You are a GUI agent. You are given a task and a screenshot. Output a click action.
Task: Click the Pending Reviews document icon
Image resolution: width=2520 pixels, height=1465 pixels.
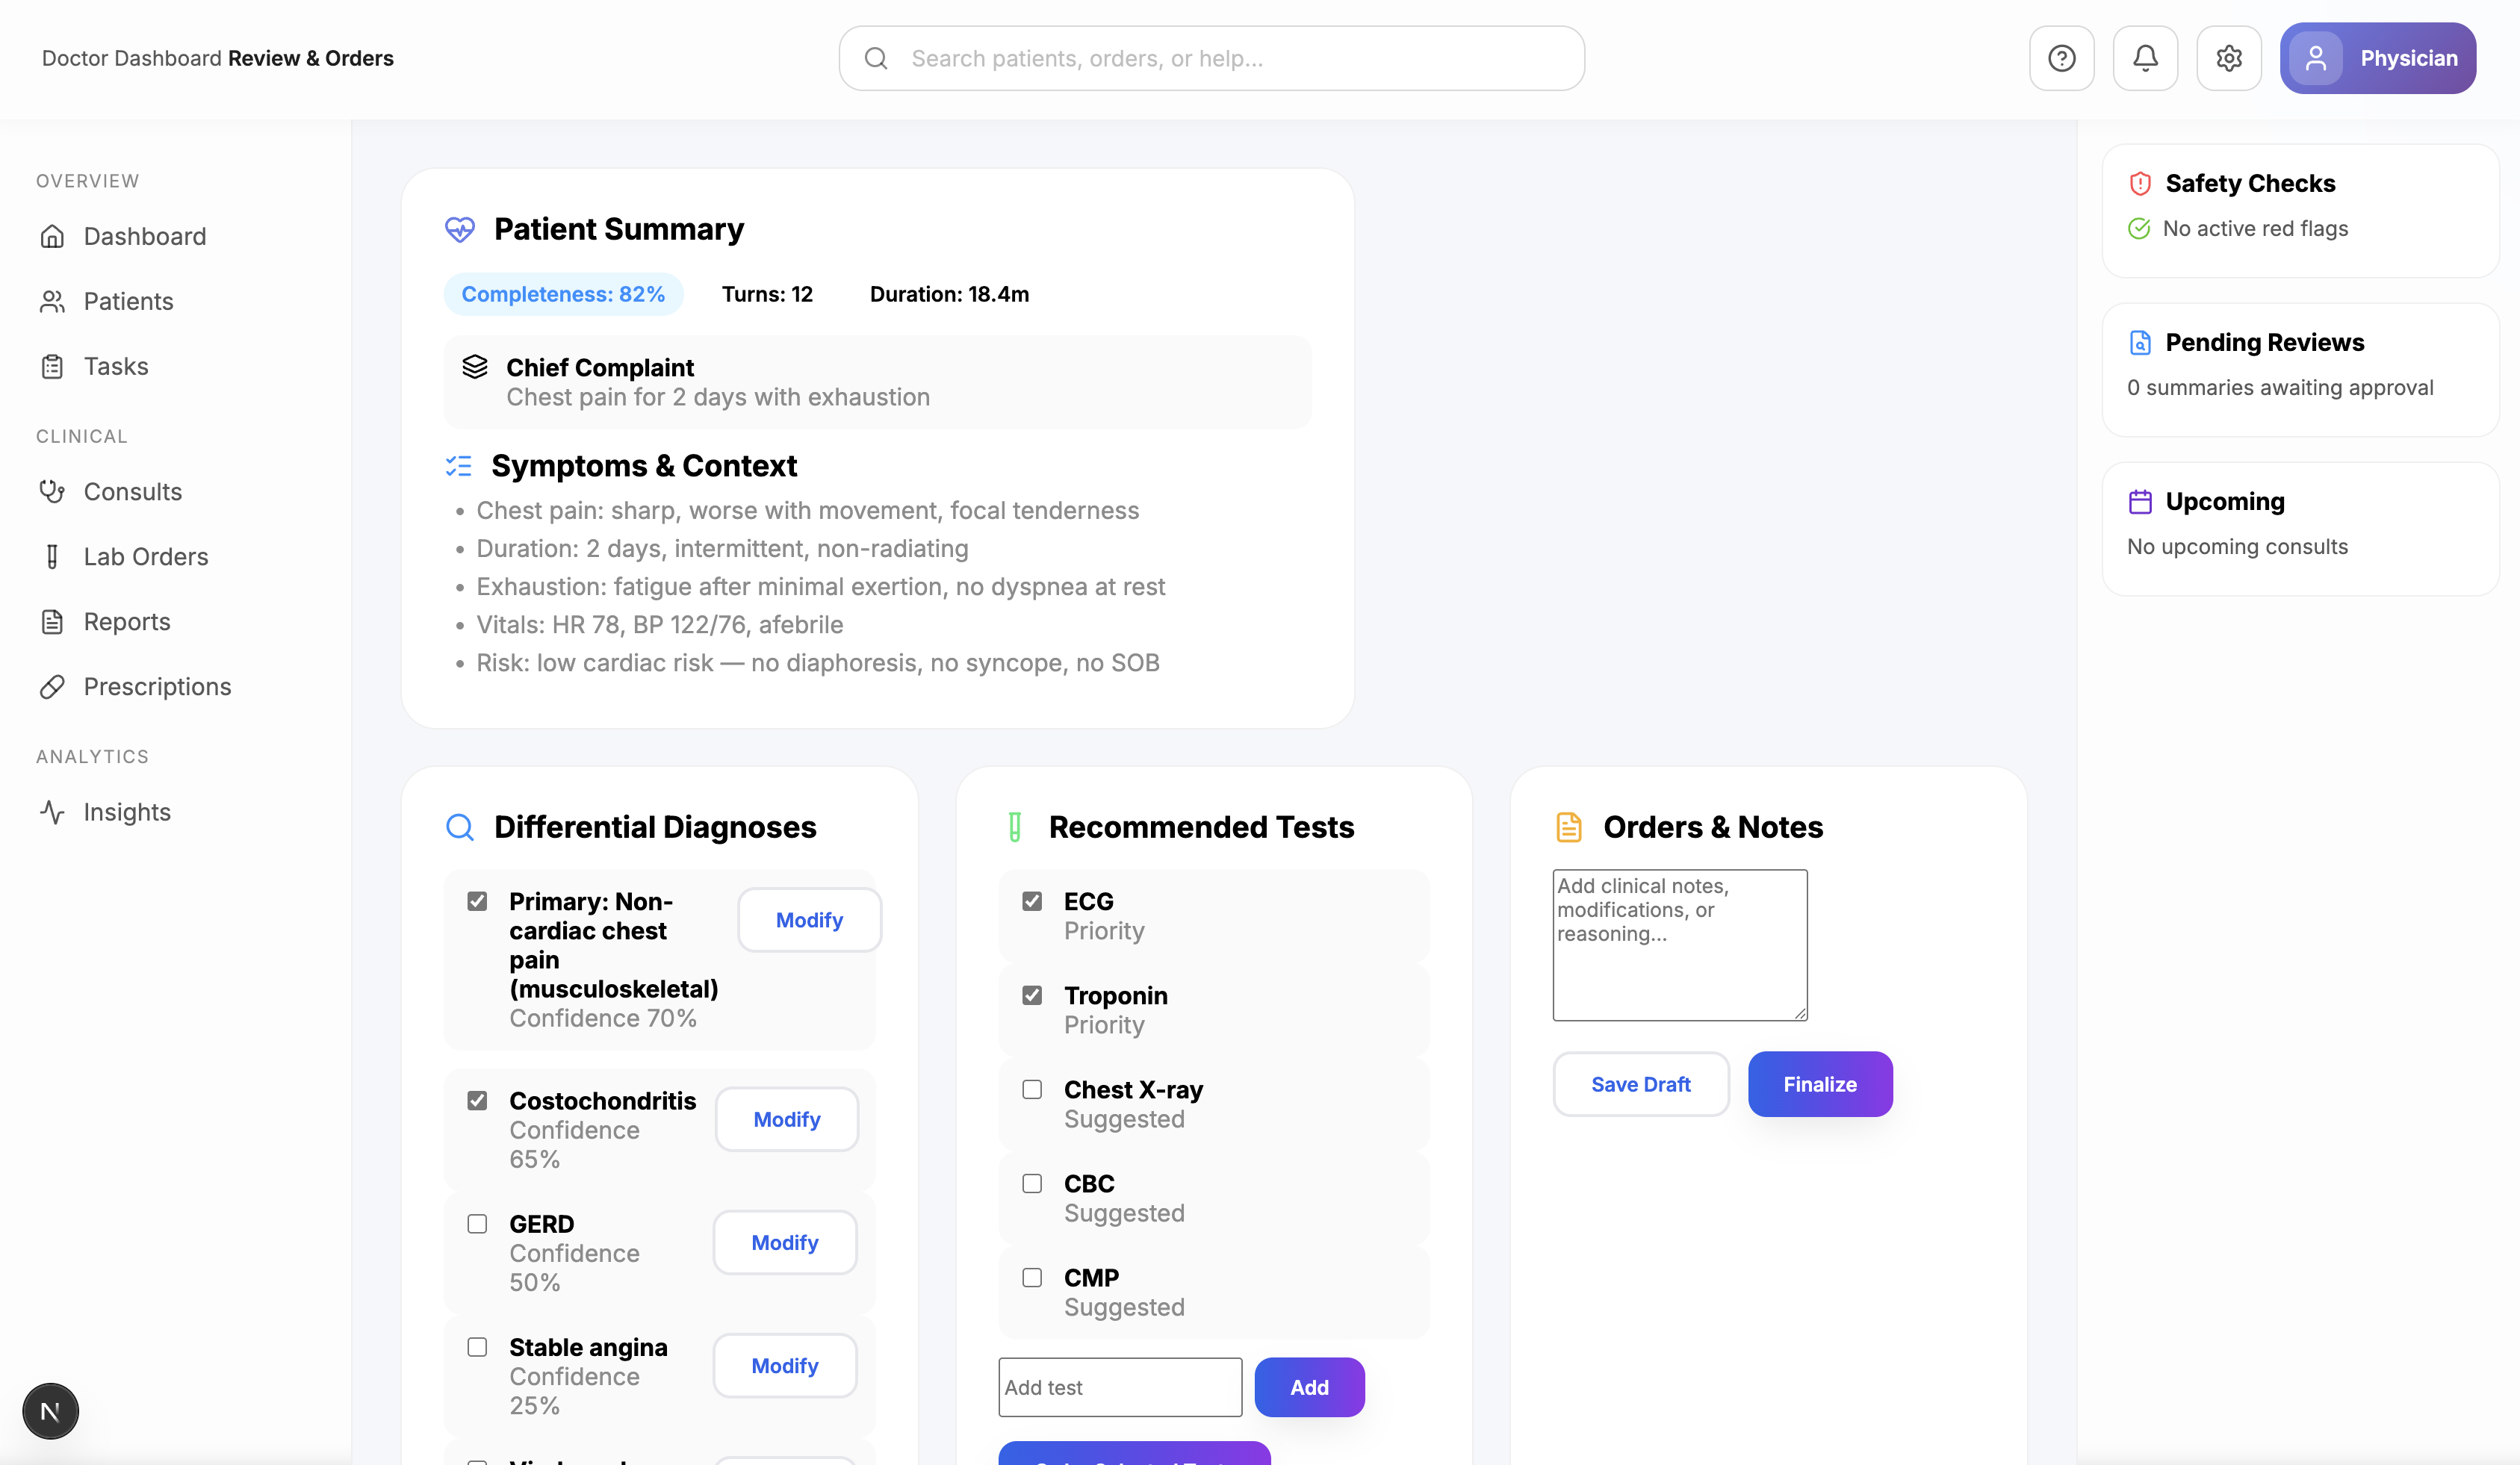(x=2139, y=342)
